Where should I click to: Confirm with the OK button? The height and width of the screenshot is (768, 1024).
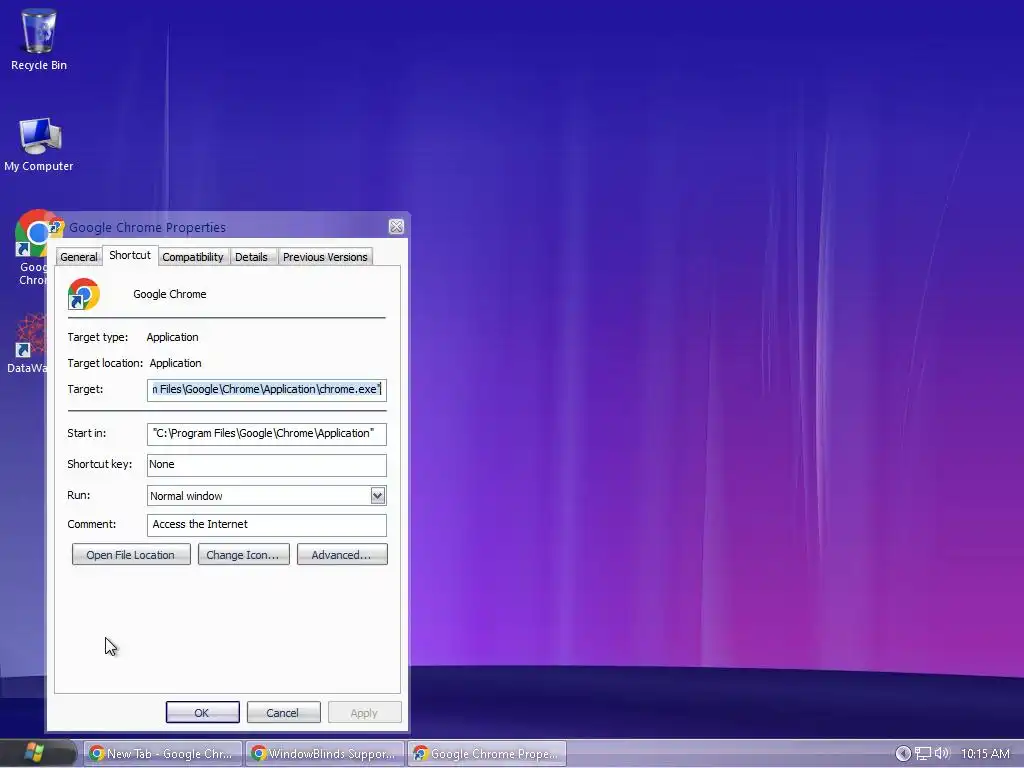pyautogui.click(x=202, y=712)
